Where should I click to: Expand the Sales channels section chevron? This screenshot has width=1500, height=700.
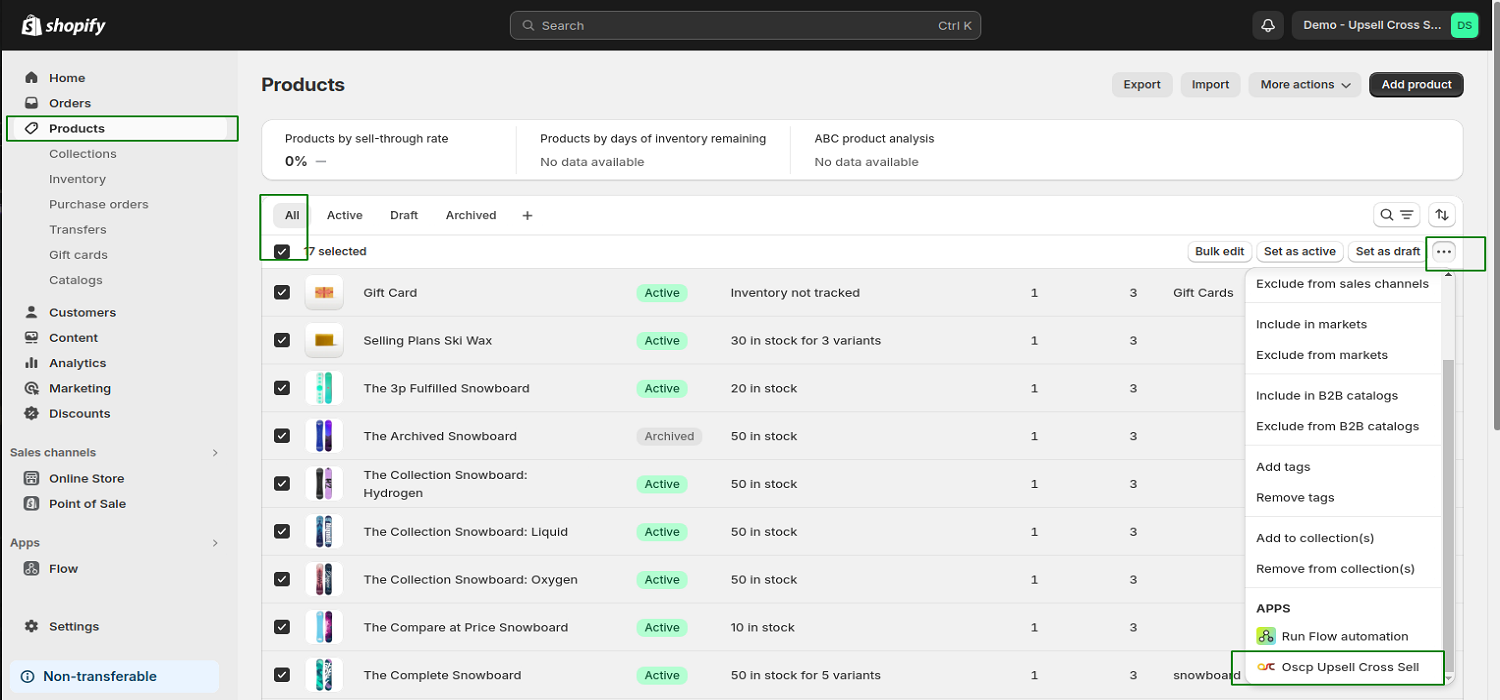tap(215, 453)
